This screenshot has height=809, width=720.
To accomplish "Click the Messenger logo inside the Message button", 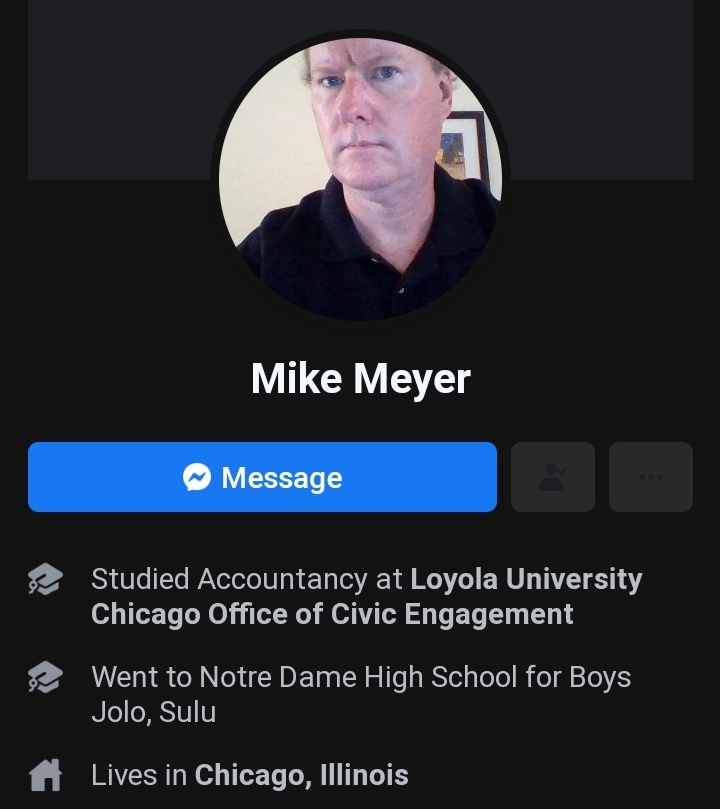I will click(x=197, y=477).
